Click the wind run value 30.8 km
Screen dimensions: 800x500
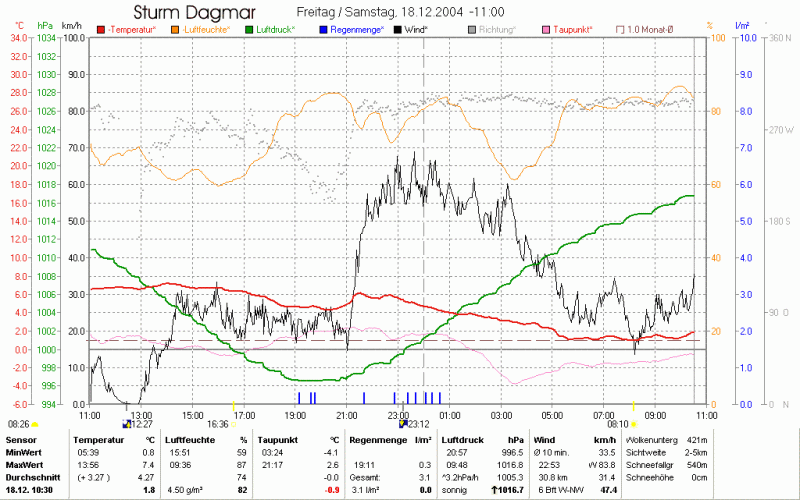(x=555, y=478)
